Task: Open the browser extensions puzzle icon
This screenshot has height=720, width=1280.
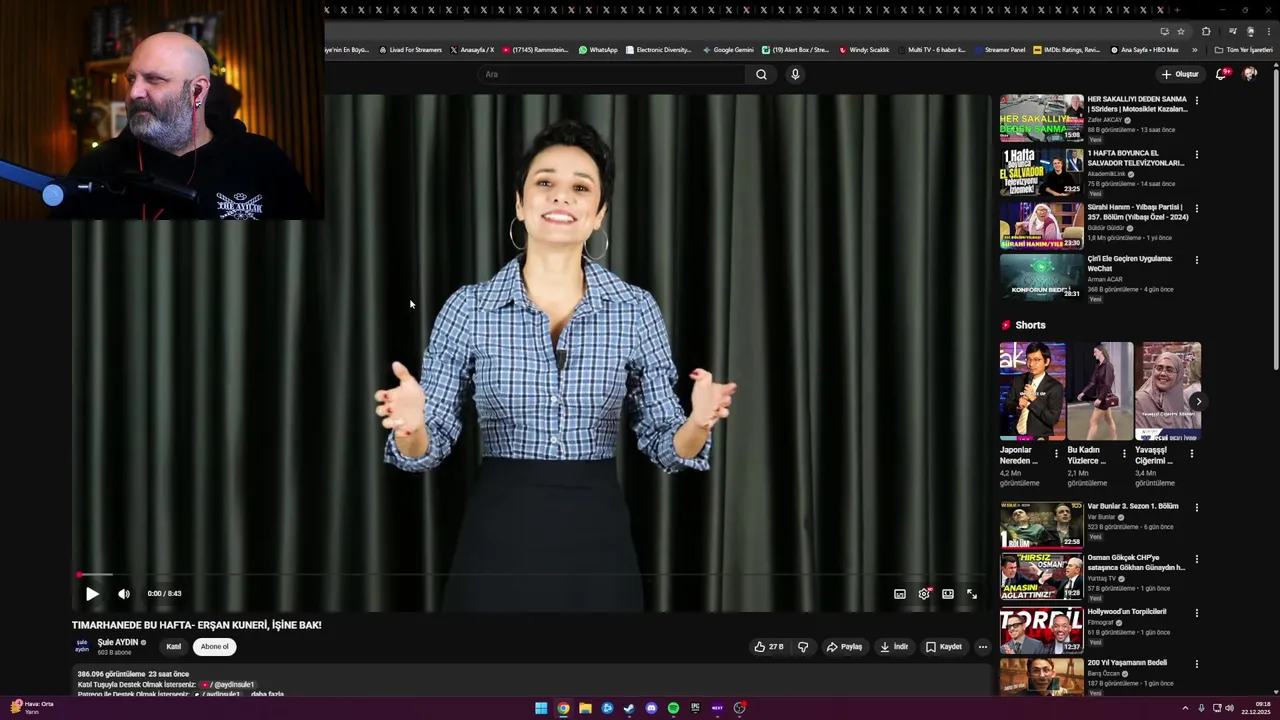Action: [1206, 31]
